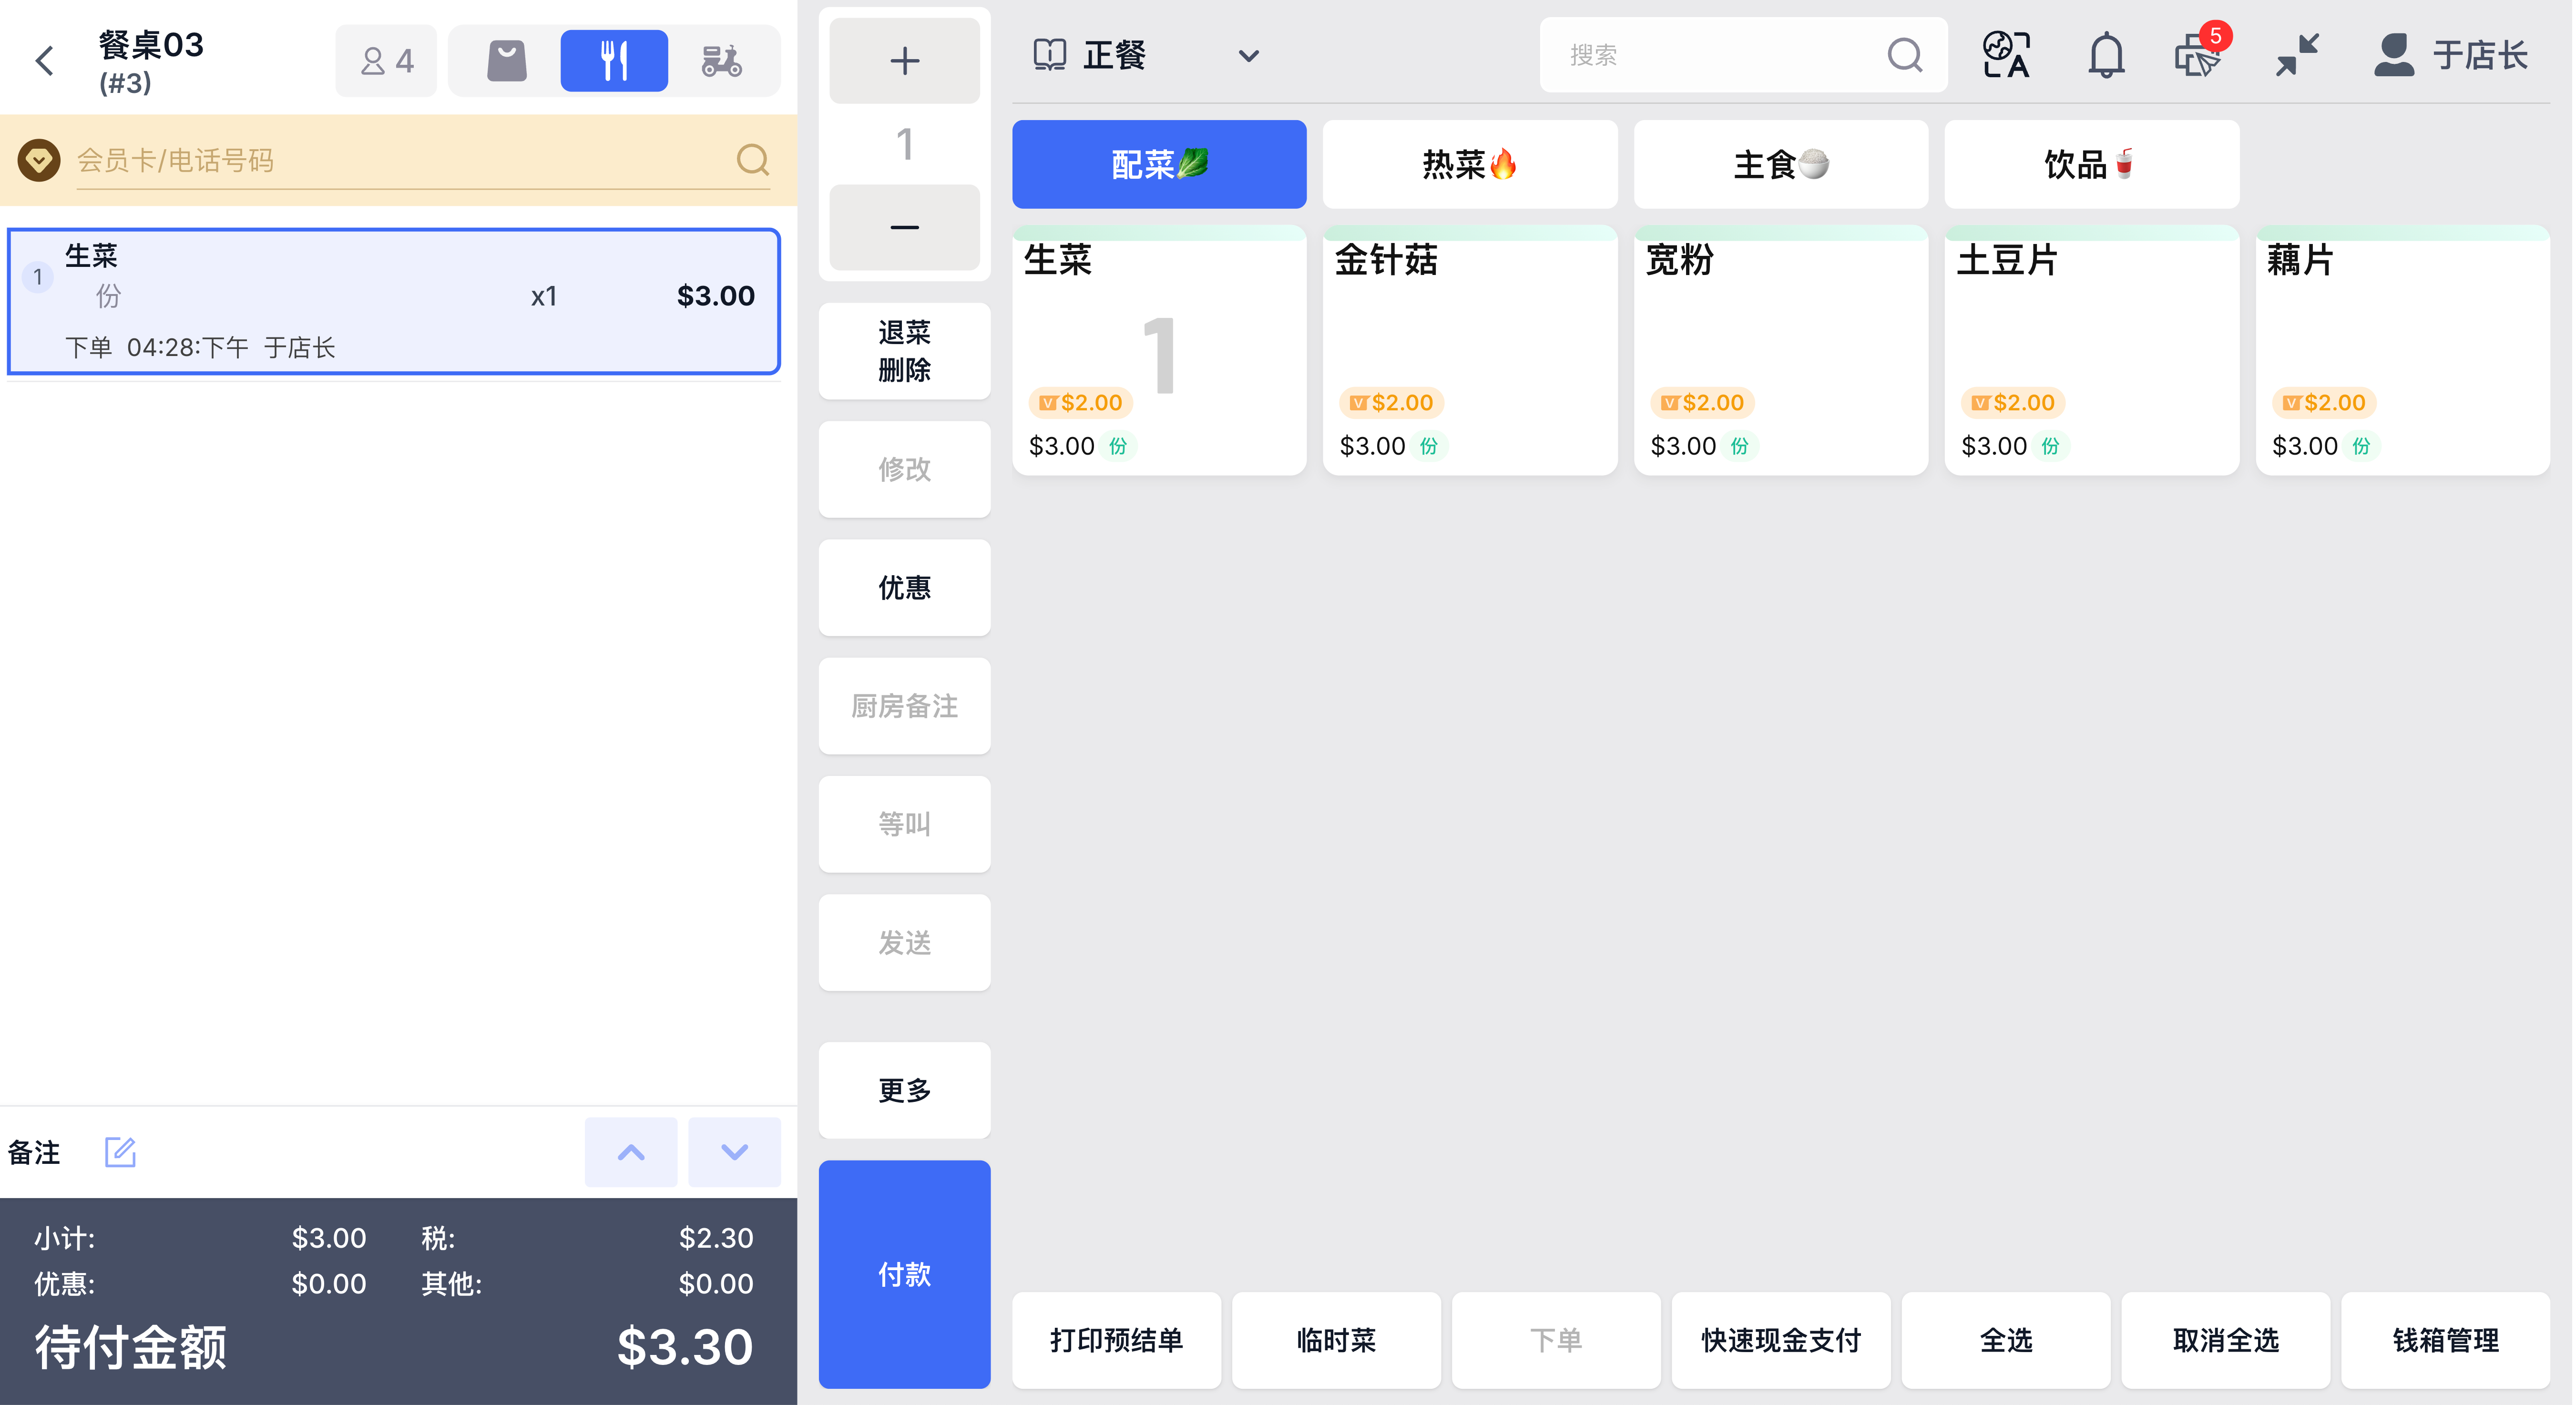Select the delivery scooter order type
Image resolution: width=2576 pixels, height=1405 pixels.
pyautogui.click(x=721, y=60)
